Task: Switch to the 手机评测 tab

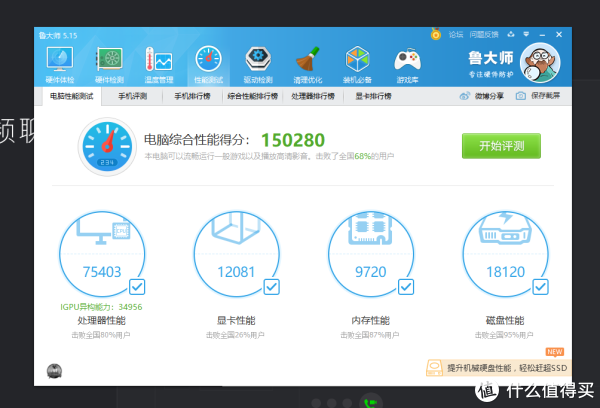Action: tap(132, 96)
